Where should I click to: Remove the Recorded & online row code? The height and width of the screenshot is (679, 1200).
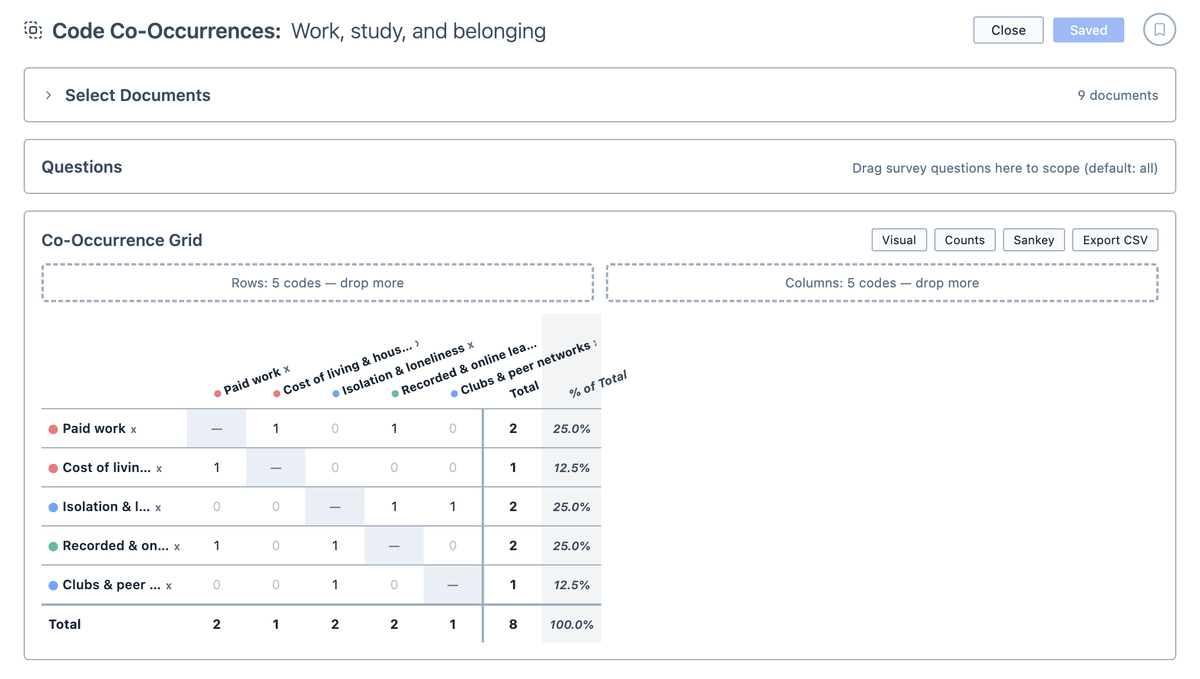[177, 547]
